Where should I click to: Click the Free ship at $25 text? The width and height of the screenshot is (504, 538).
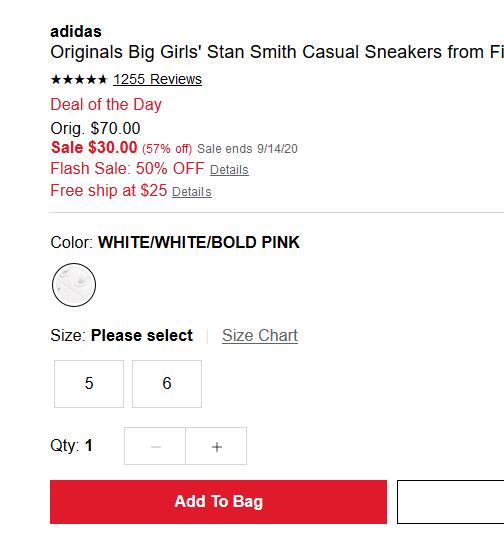109,190
